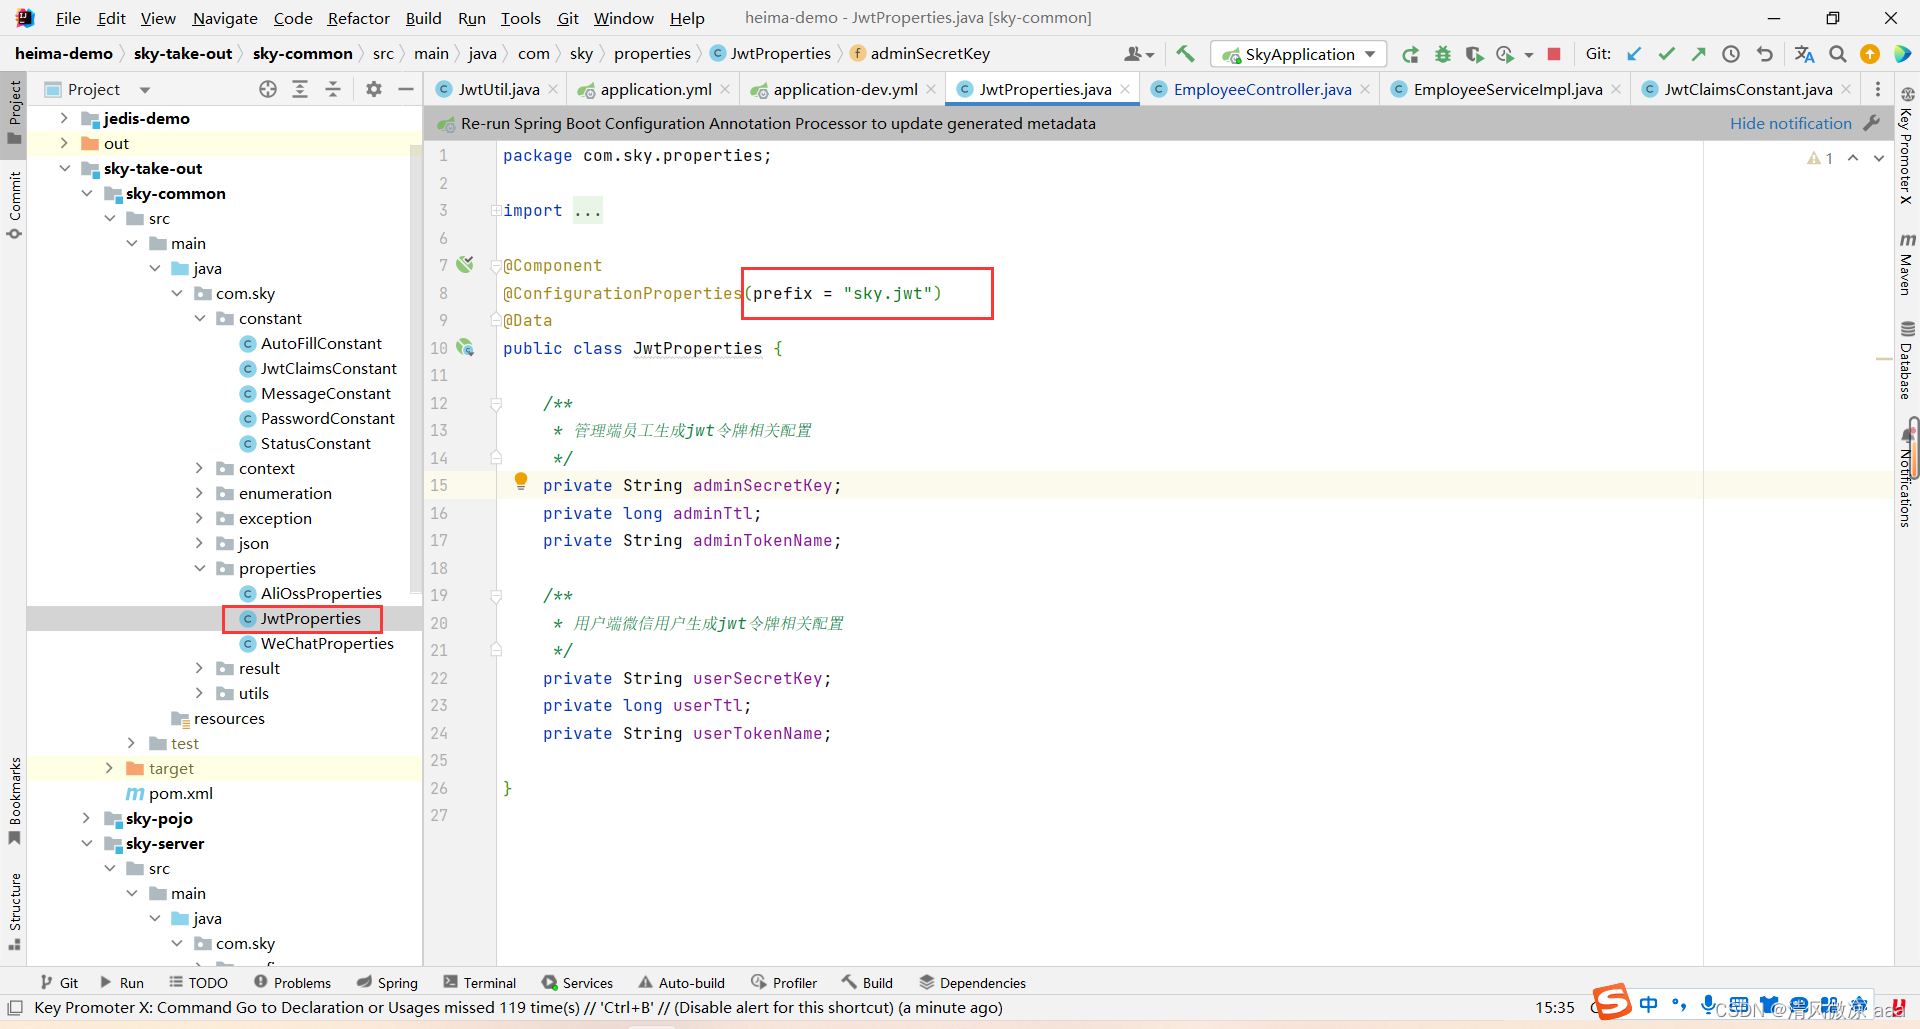1920x1029 pixels.
Task: Click the Rerun SkyApplication icon
Action: tap(1410, 54)
